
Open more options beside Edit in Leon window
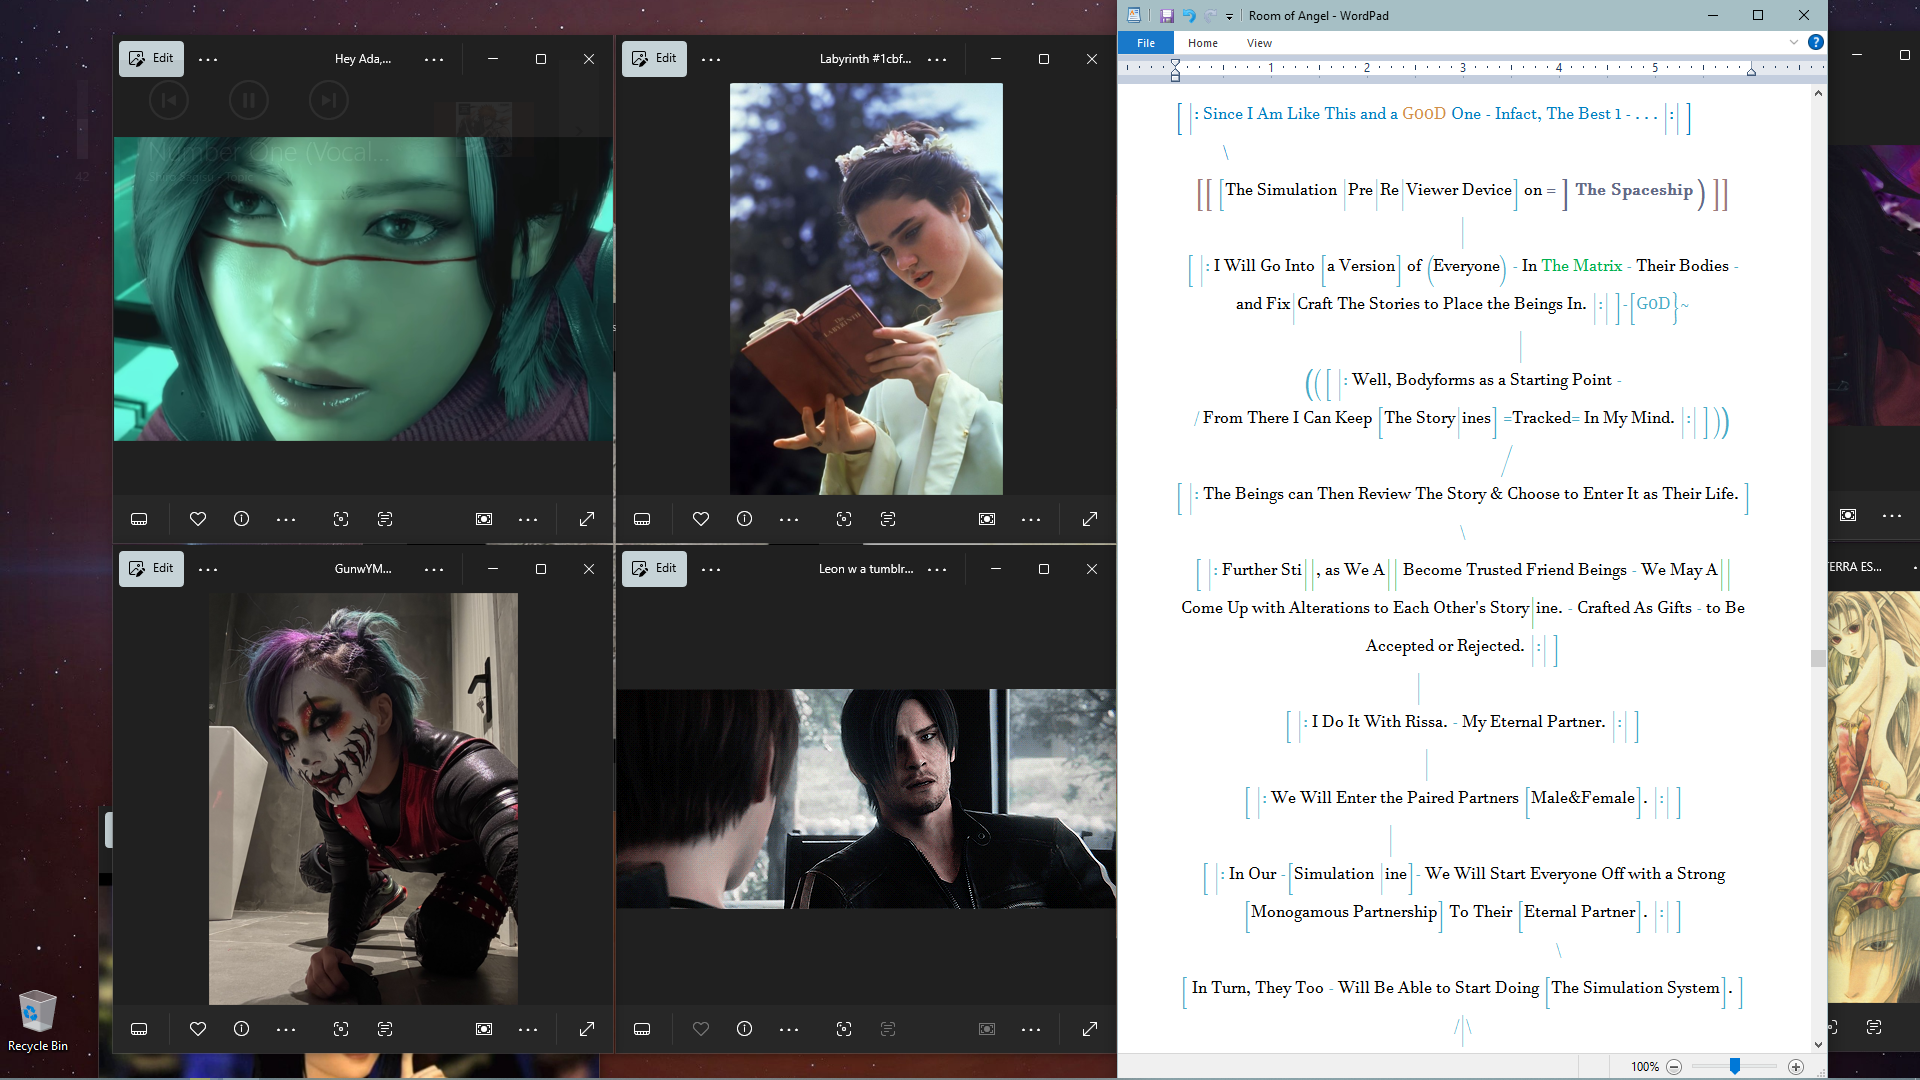tap(711, 569)
